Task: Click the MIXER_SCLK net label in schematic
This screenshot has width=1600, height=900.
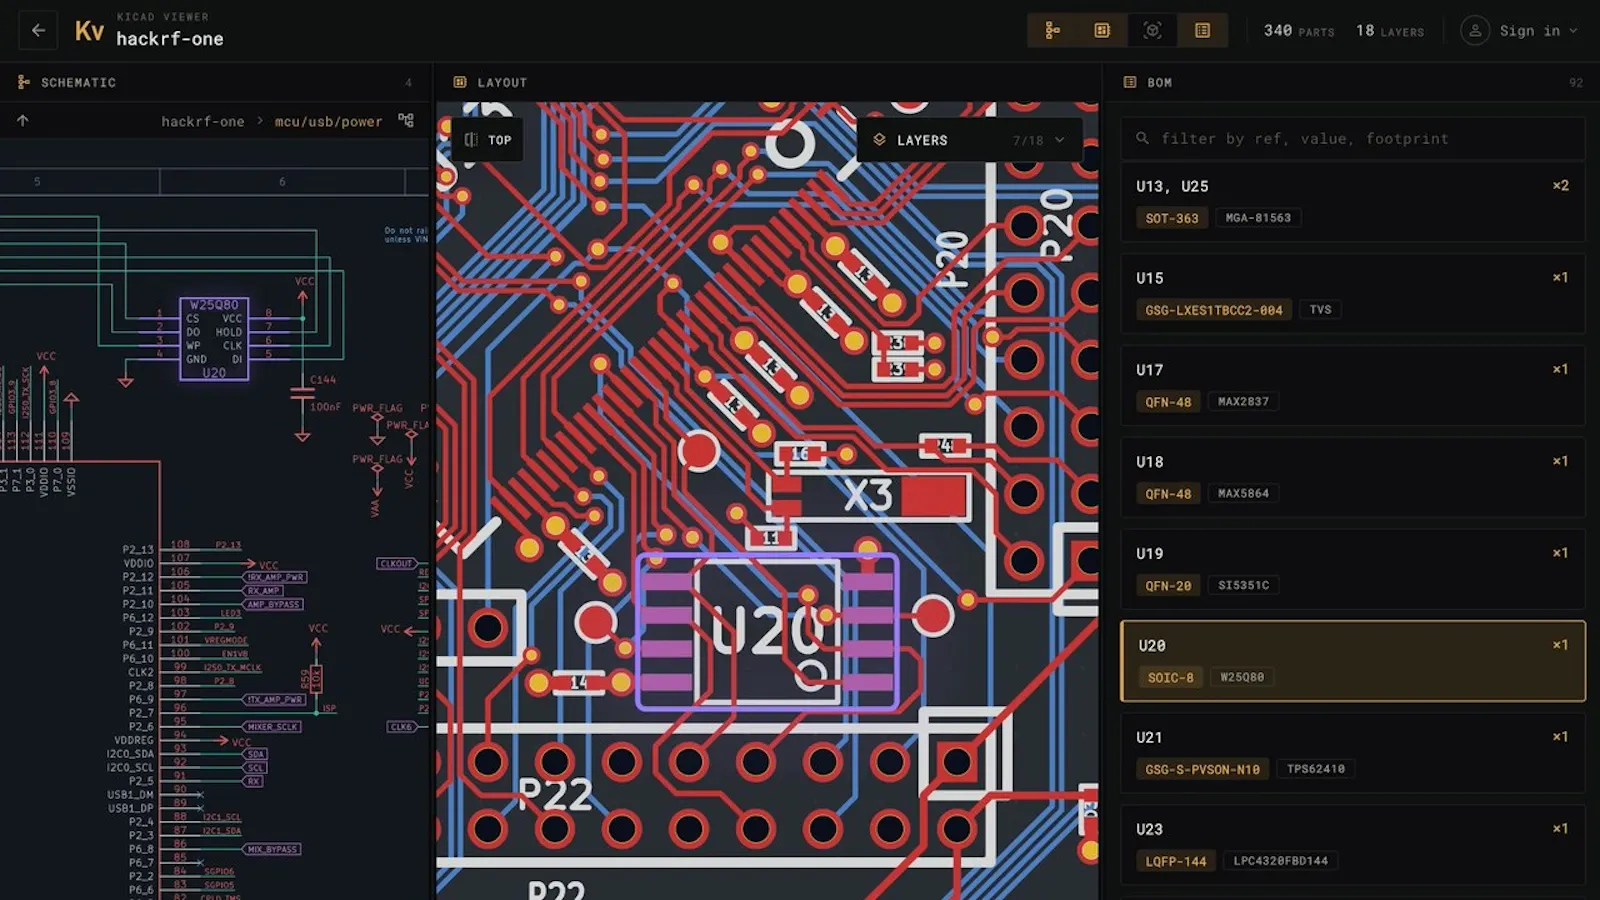Action: [x=273, y=727]
